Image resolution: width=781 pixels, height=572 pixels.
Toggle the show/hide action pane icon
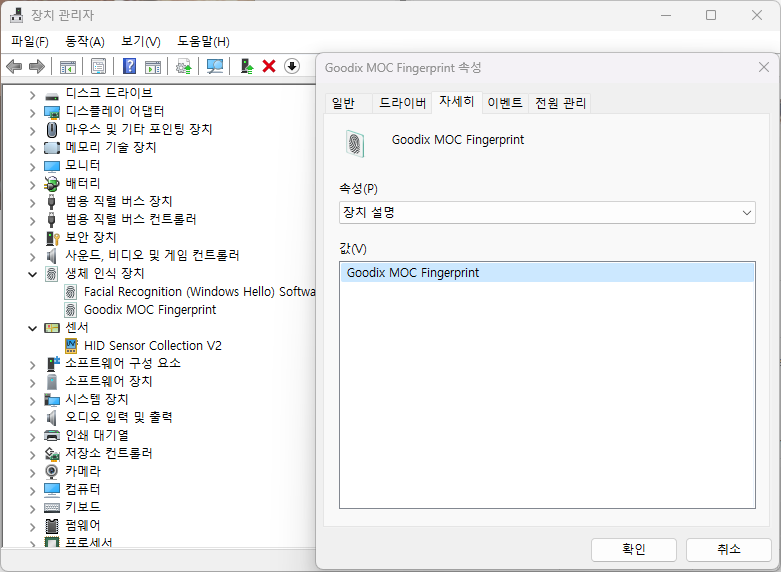153,66
